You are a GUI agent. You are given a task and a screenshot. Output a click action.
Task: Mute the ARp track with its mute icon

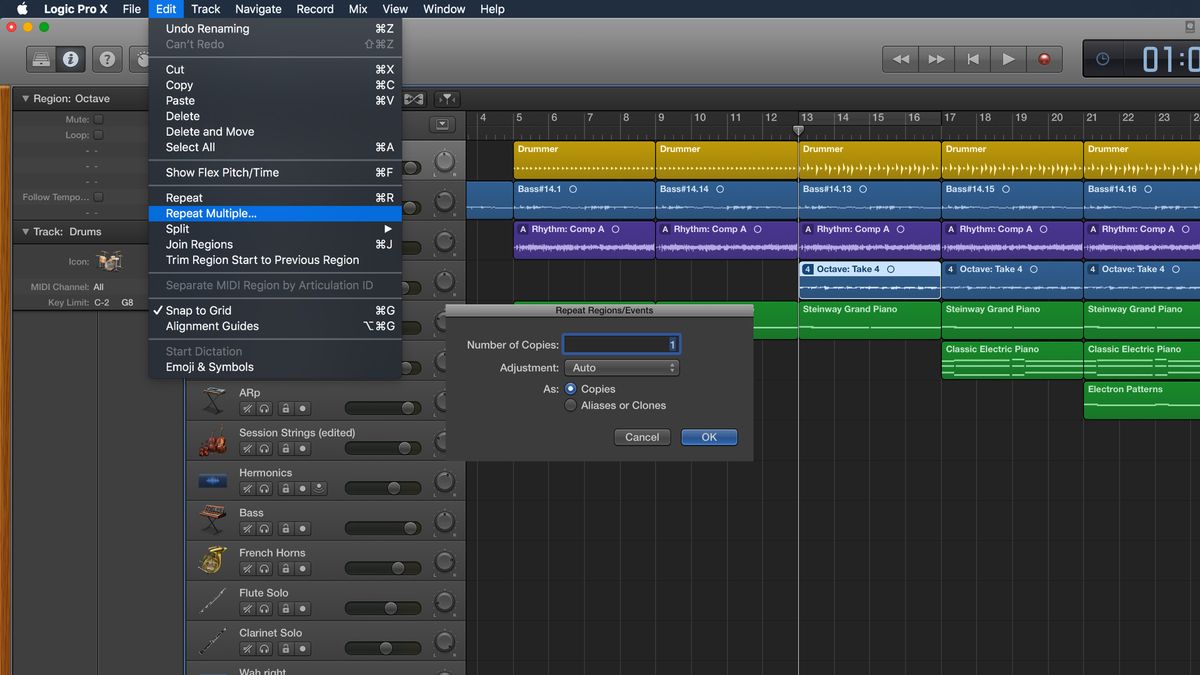(247, 408)
